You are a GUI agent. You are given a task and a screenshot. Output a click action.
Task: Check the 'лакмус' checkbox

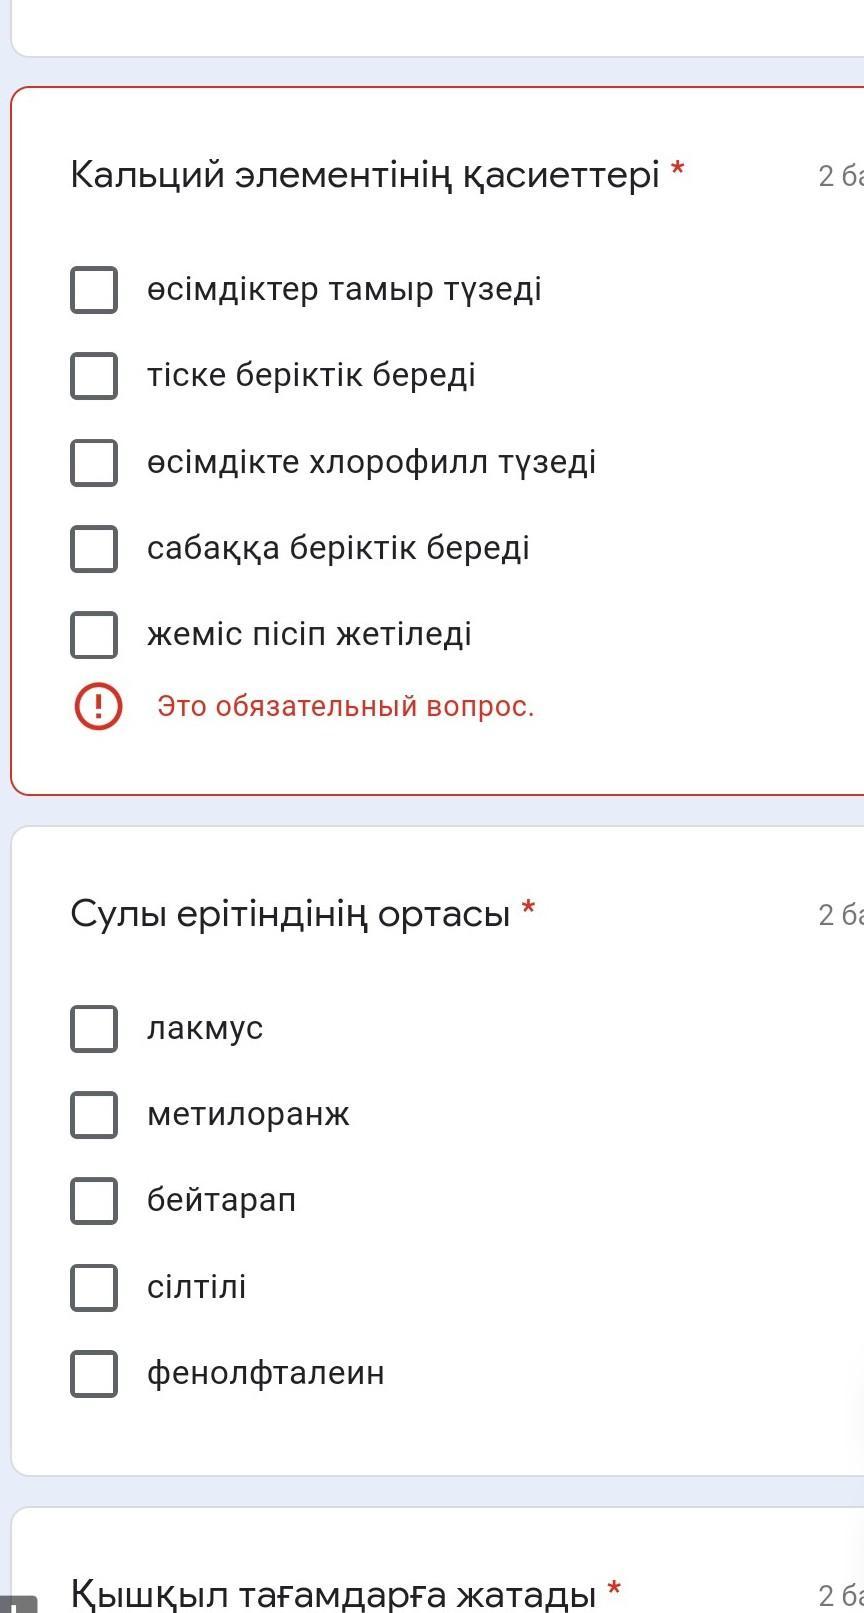[x=94, y=1029]
